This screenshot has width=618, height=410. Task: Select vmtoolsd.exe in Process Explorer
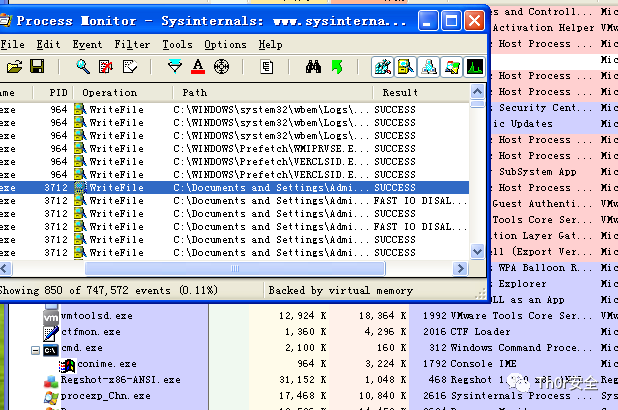click(97, 316)
